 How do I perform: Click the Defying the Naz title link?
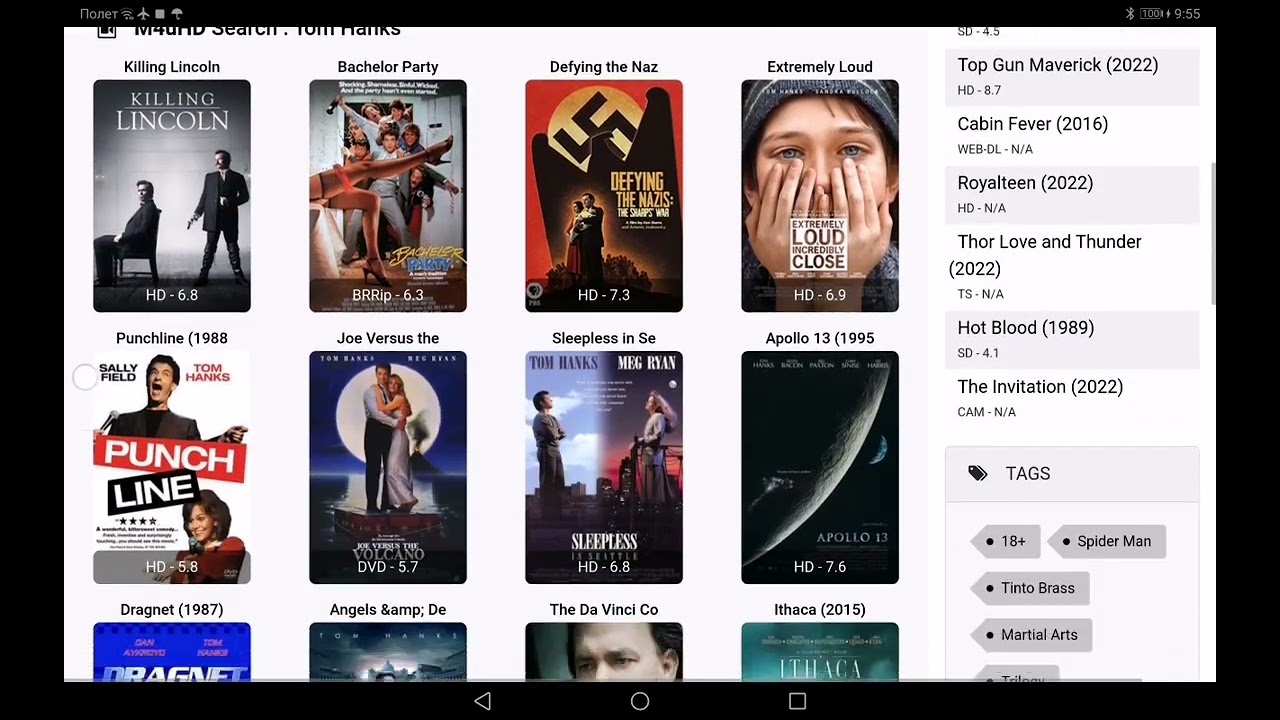(604, 67)
